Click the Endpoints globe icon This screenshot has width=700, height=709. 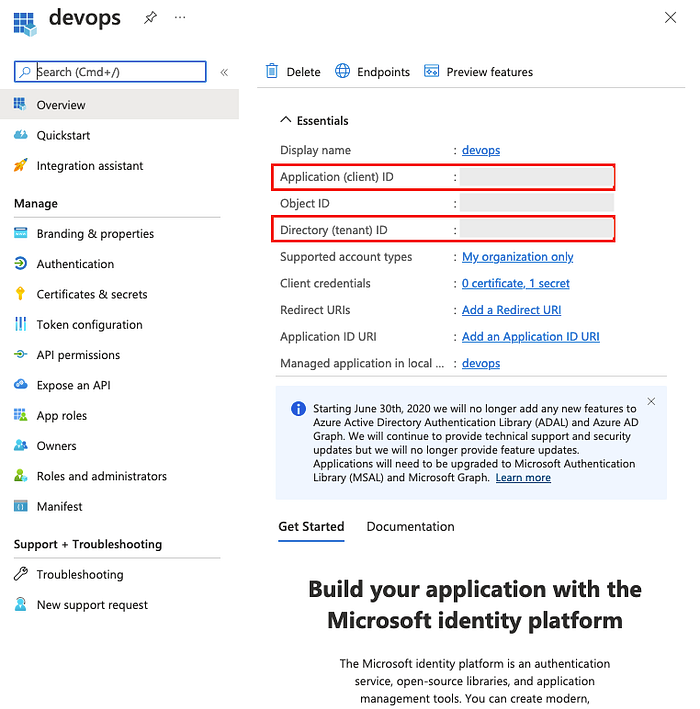pyautogui.click(x=342, y=71)
